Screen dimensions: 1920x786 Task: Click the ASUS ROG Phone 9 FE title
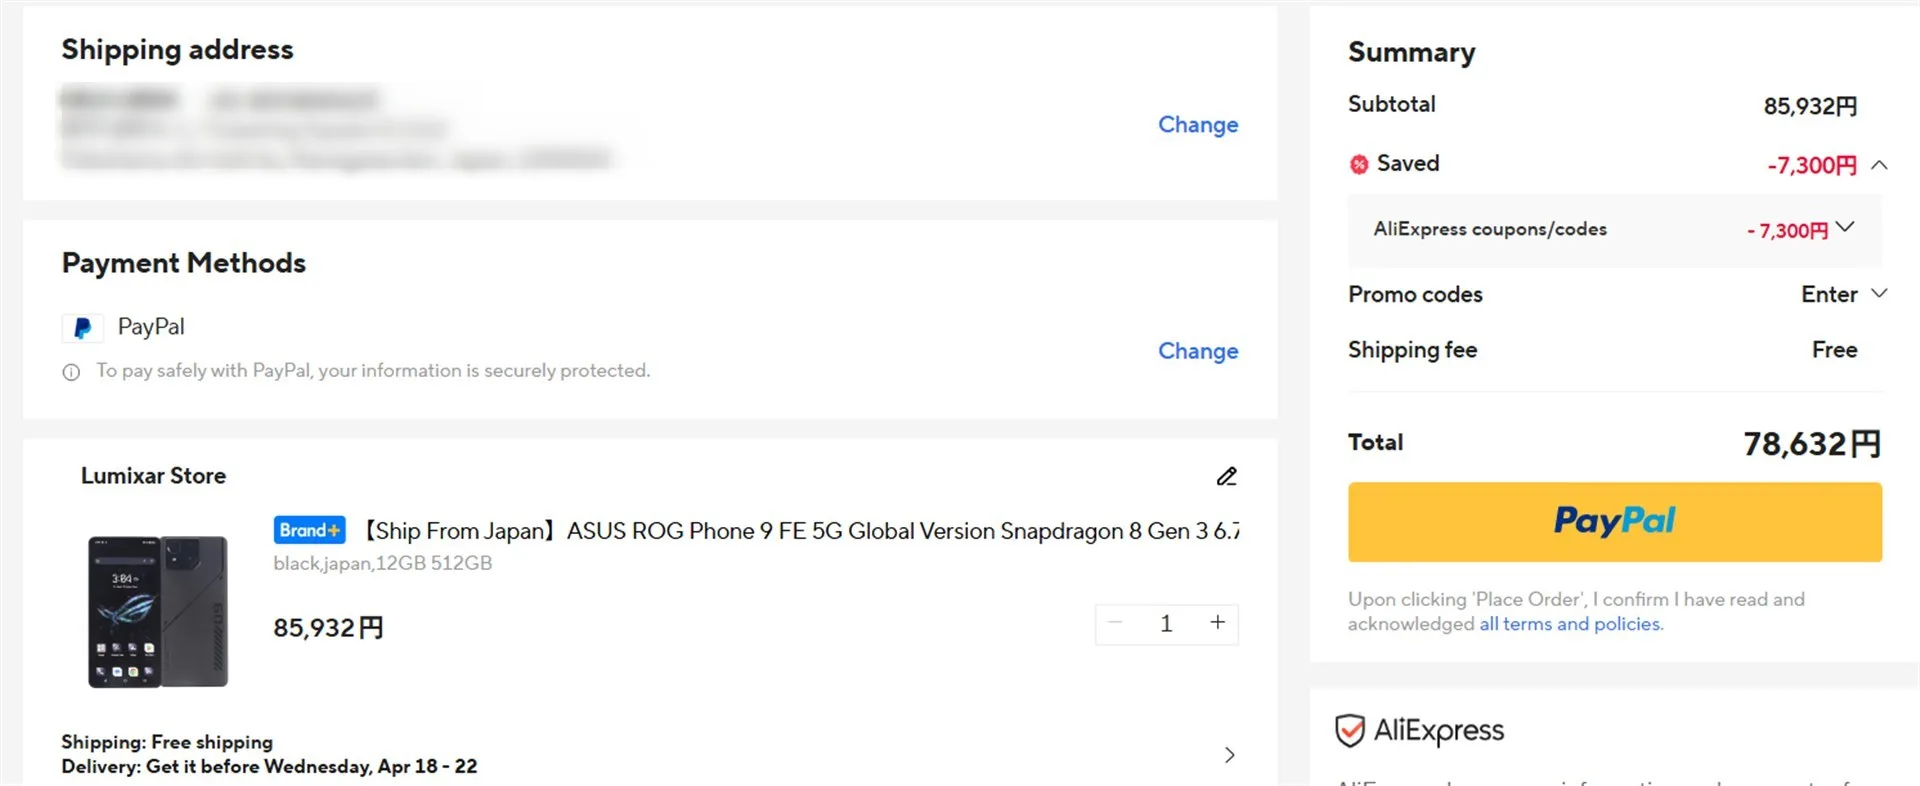[800, 531]
